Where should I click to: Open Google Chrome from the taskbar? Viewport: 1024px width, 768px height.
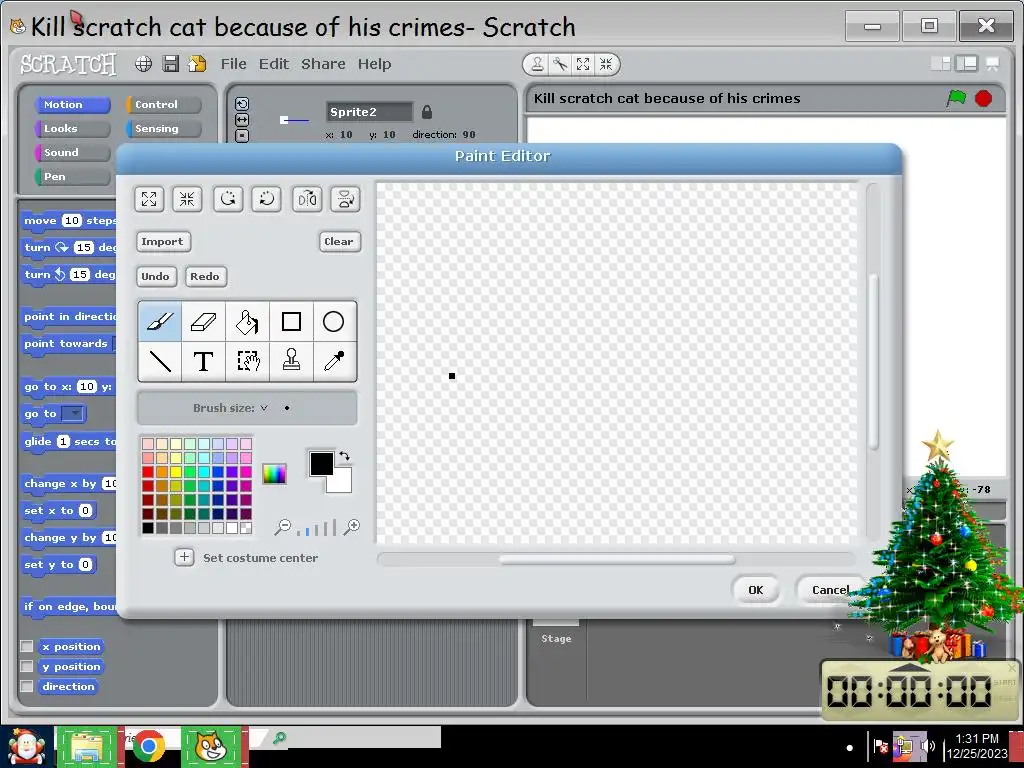(x=148, y=746)
